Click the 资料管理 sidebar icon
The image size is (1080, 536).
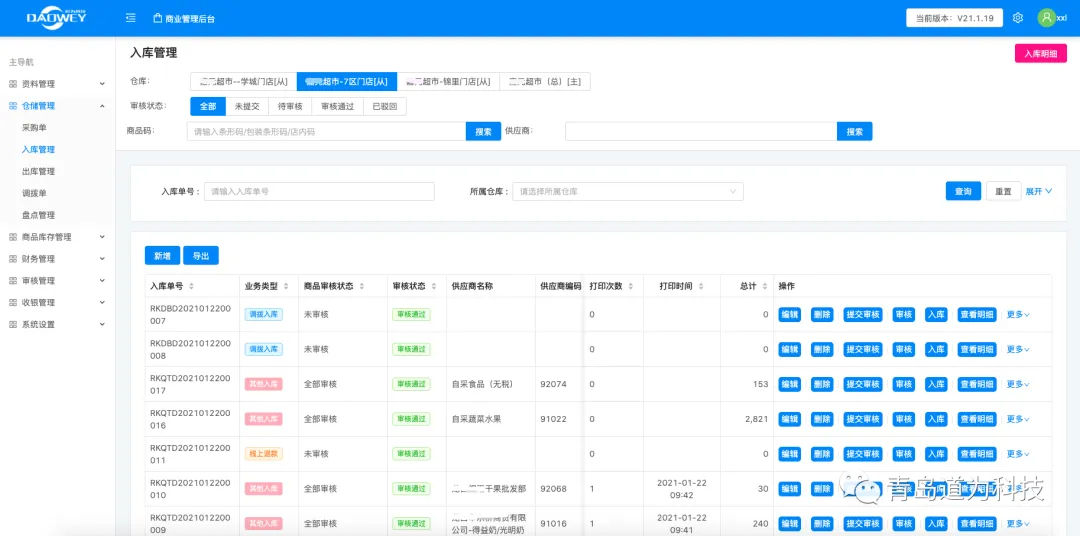coord(13,84)
